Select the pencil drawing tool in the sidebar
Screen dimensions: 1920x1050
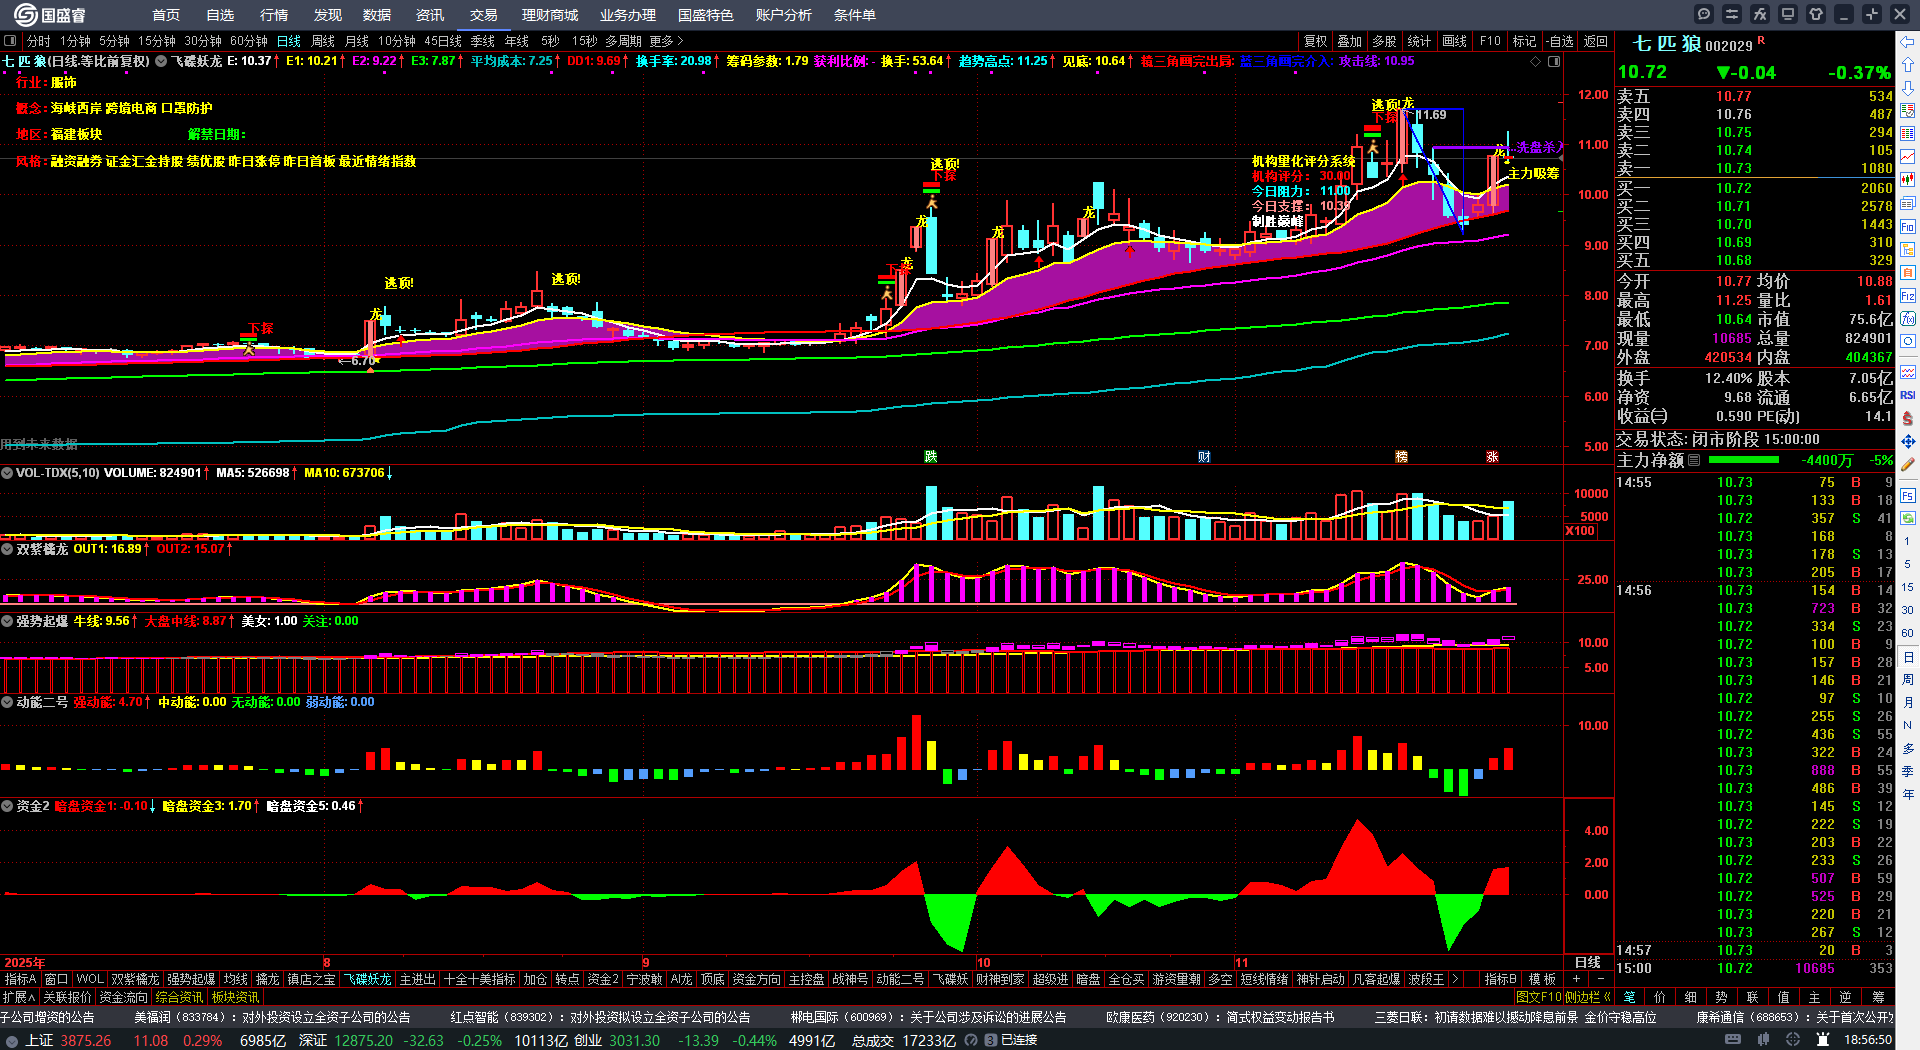[1908, 464]
